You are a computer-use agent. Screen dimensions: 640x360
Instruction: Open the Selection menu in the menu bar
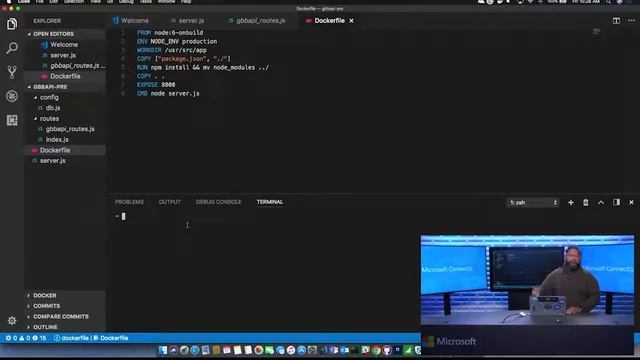click(74, 2)
